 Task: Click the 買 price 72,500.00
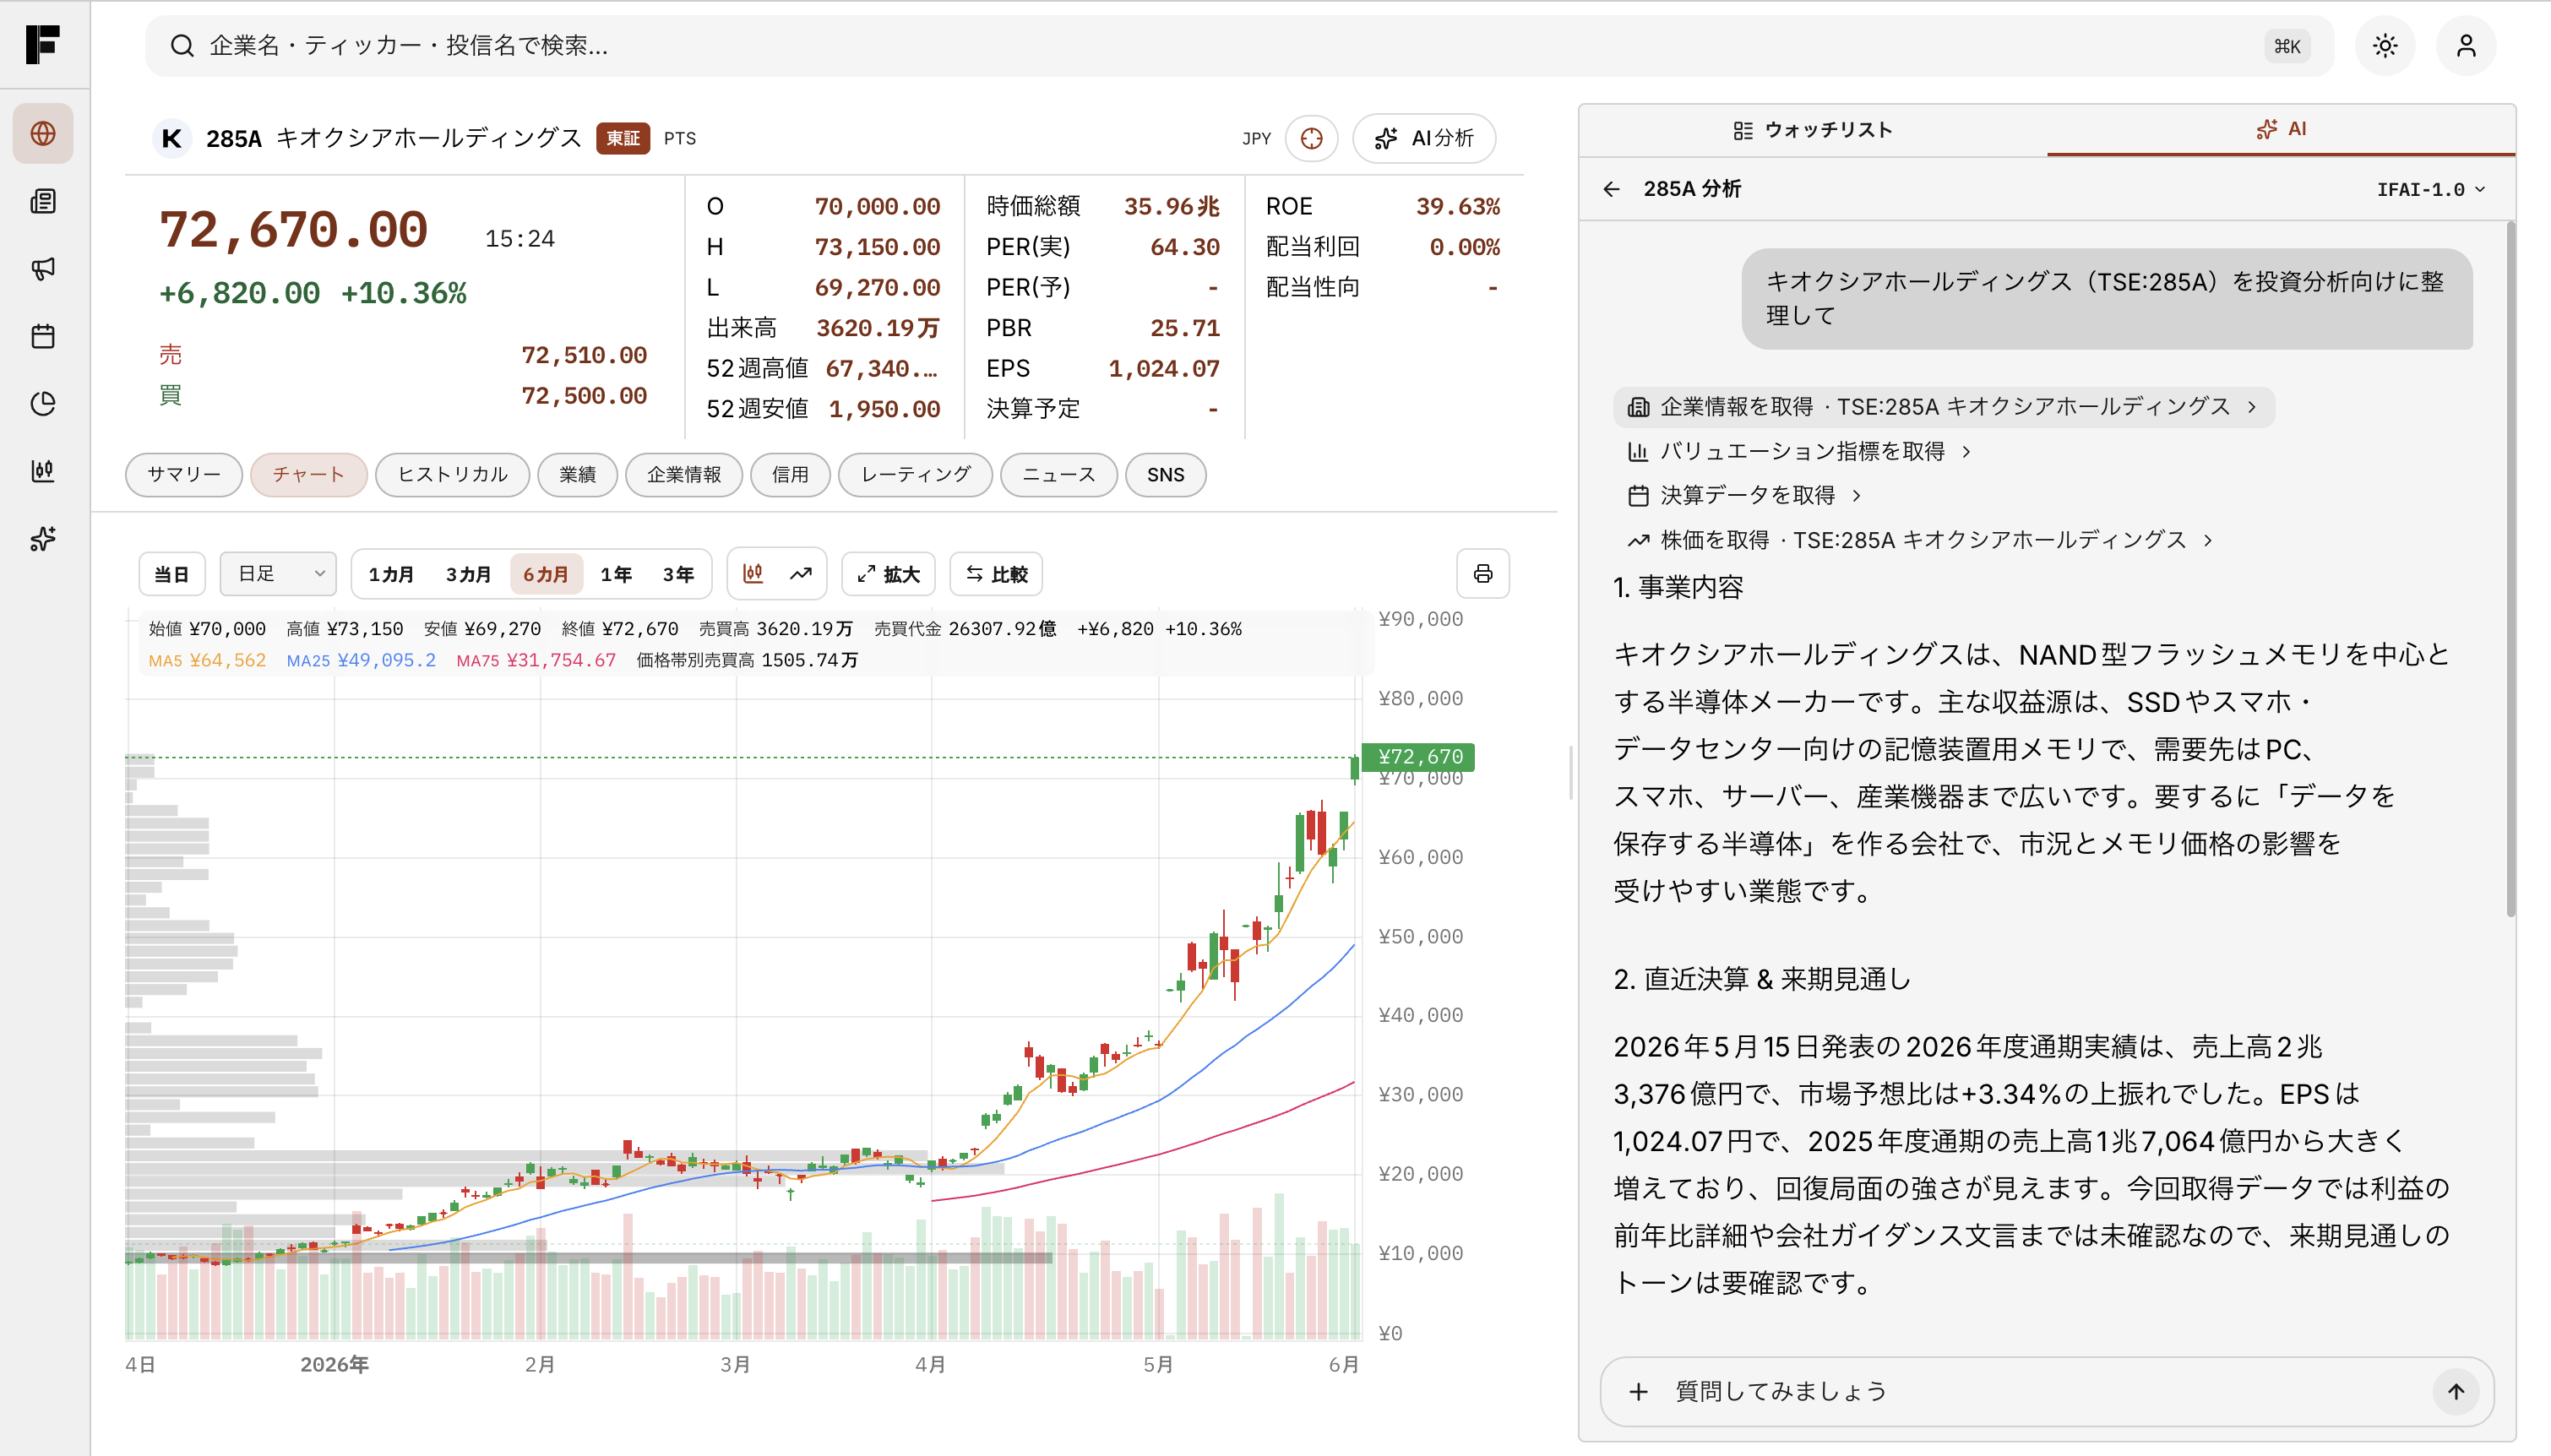(584, 396)
